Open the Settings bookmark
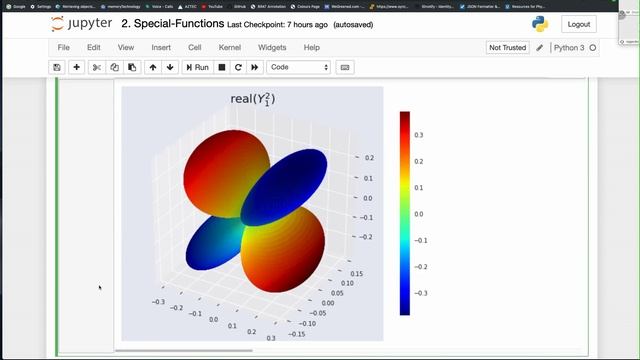Screen dimensions: 640x360 42,7
